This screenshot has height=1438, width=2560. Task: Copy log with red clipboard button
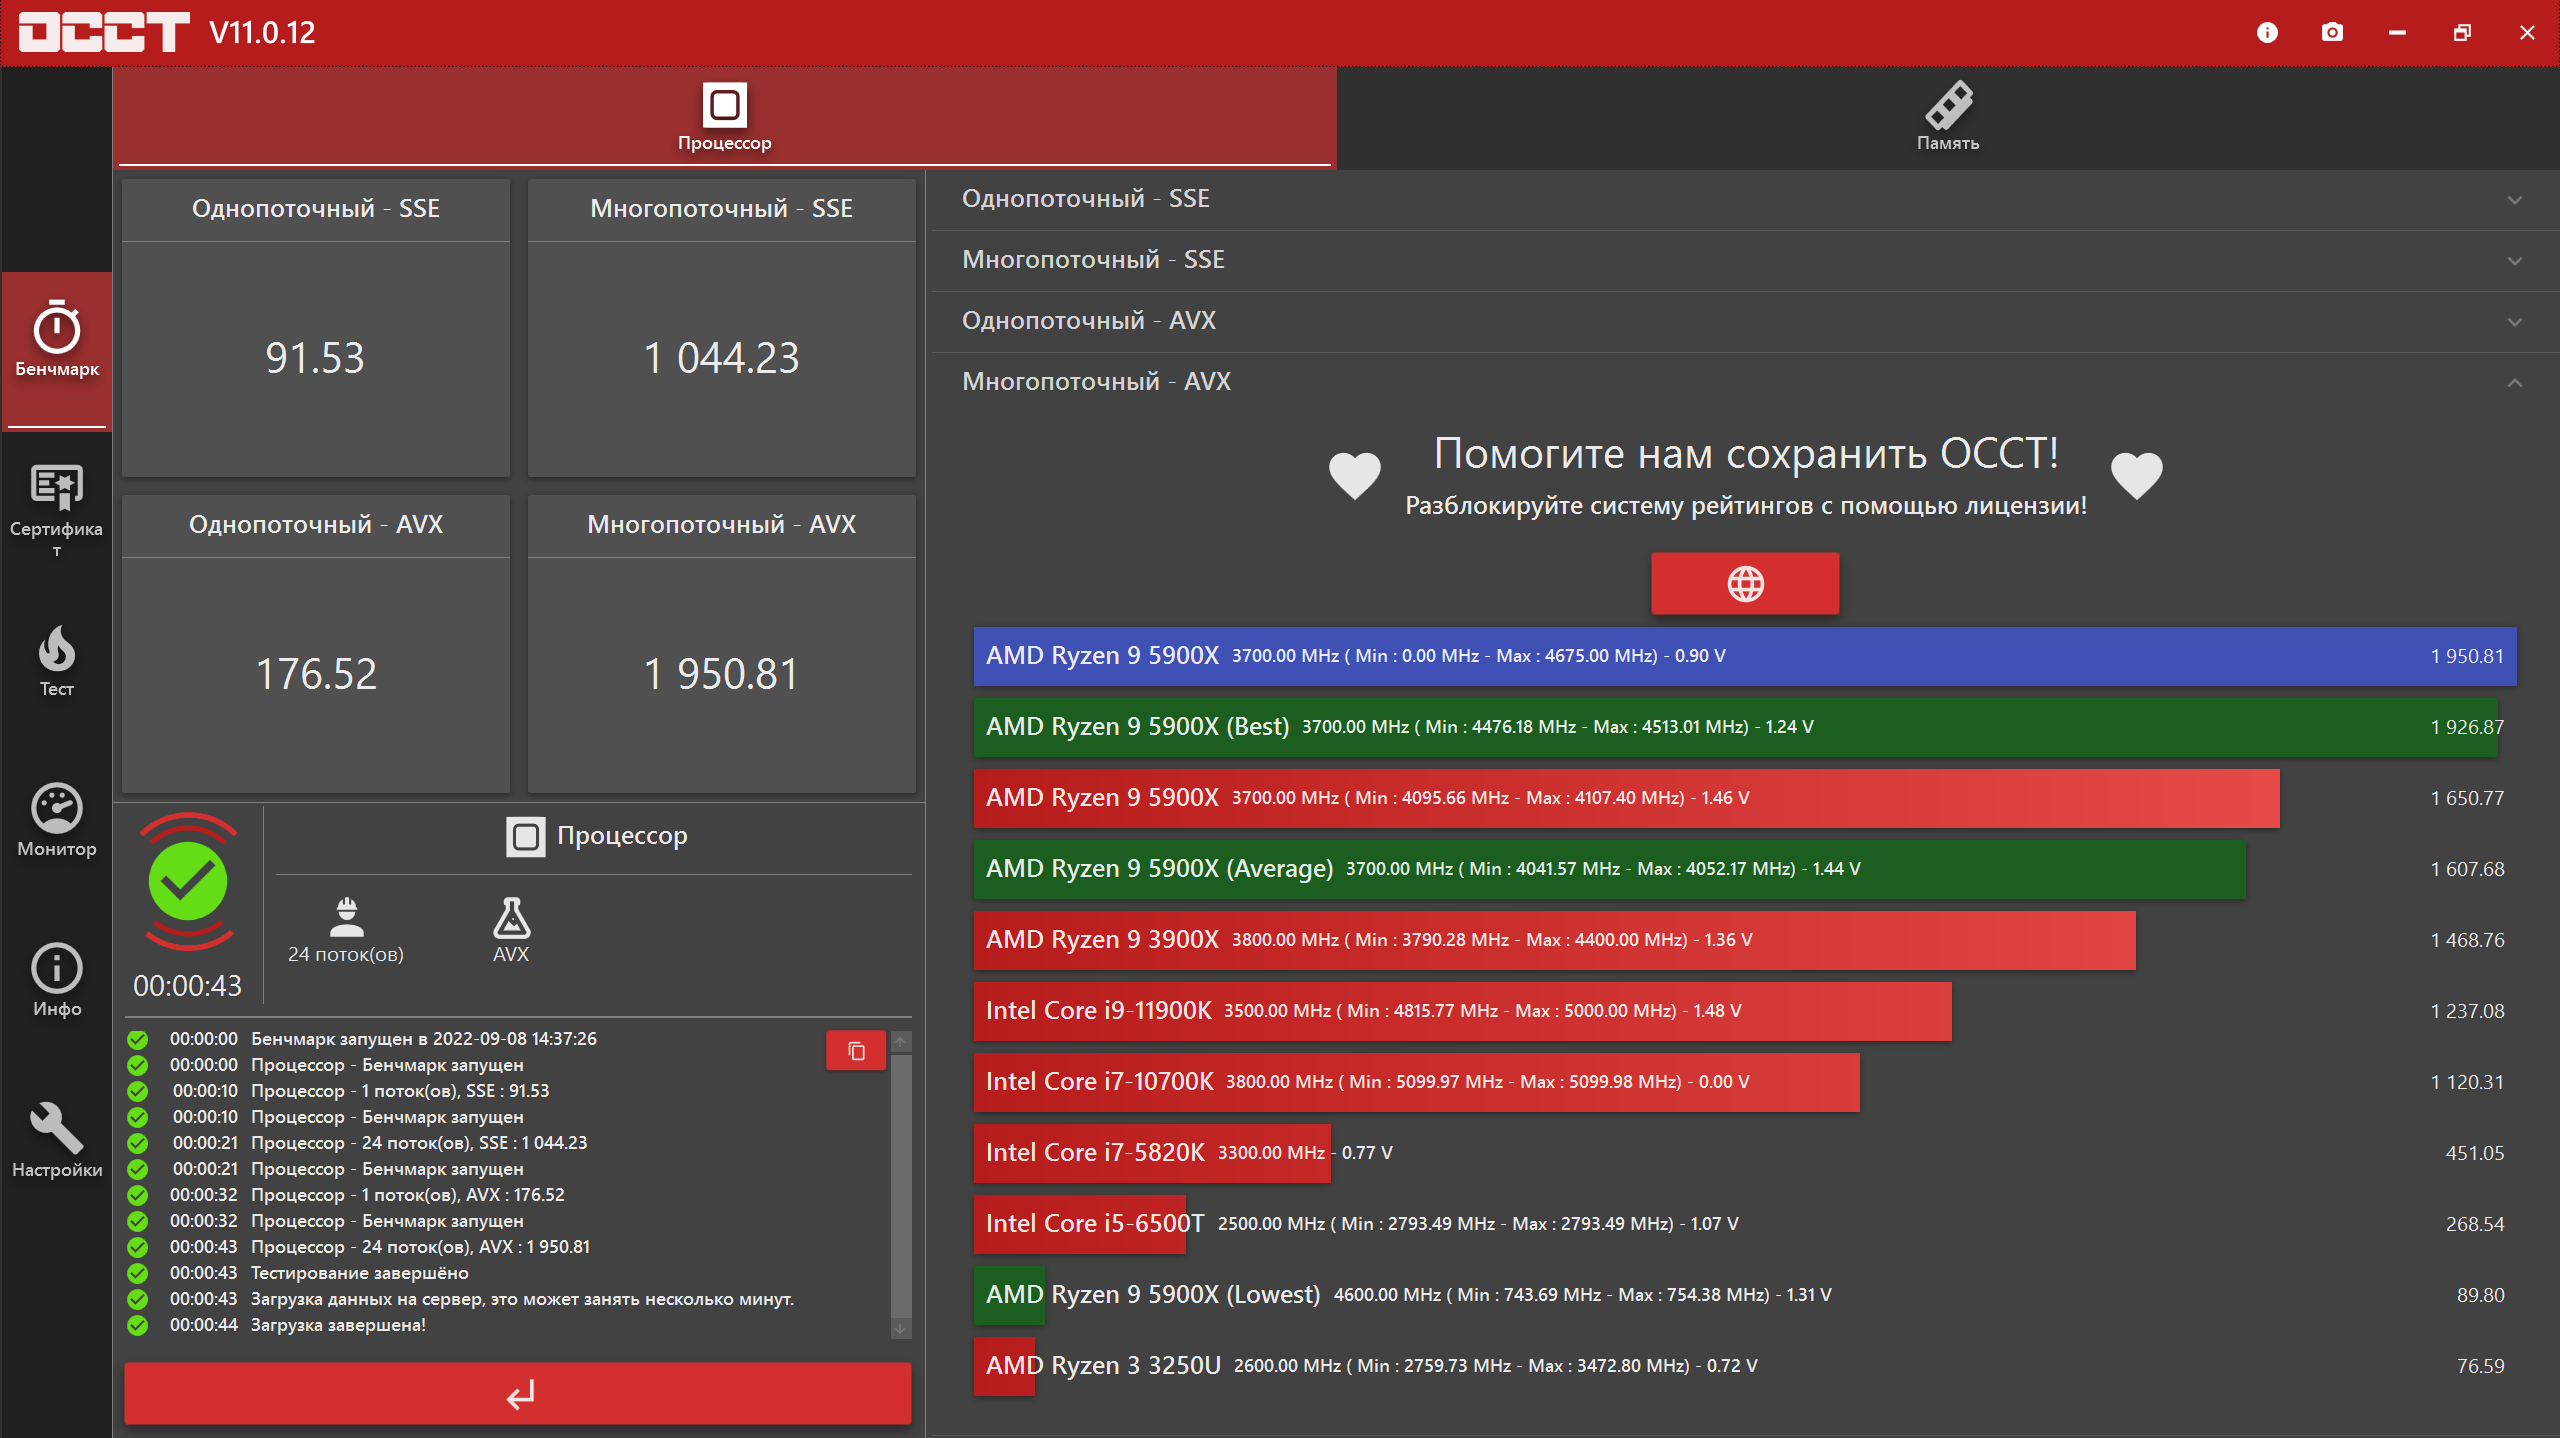coord(856,1051)
